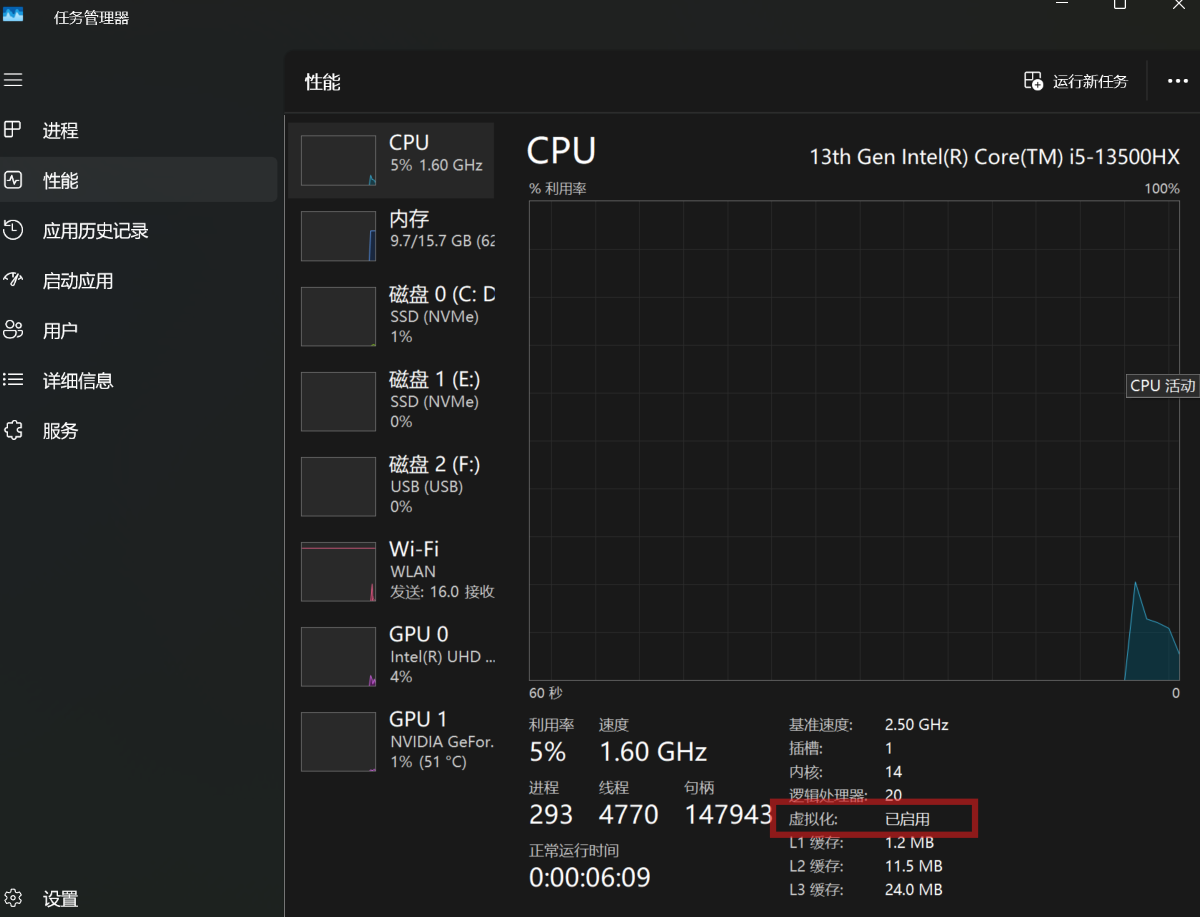The height and width of the screenshot is (917, 1200).
Task: Click the 进程 icon in sidebar
Action: (13, 129)
